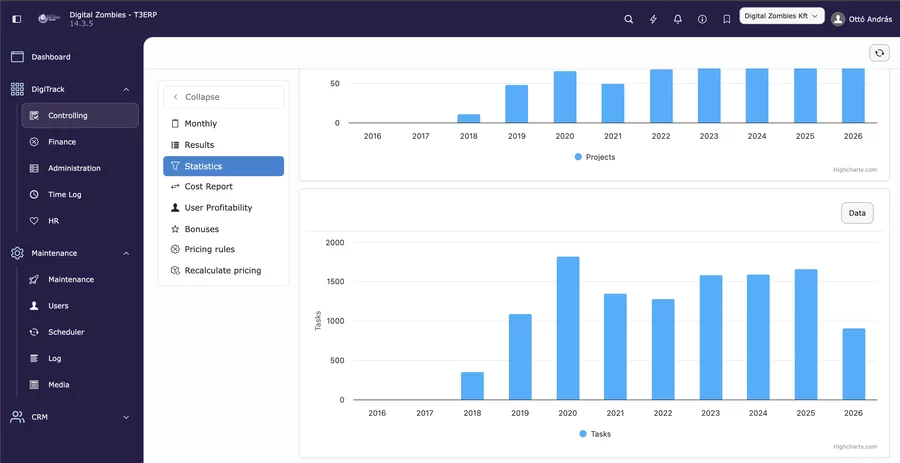900x463 pixels.
Task: Click the 2021 bar in Projects chart
Action: click(x=612, y=103)
